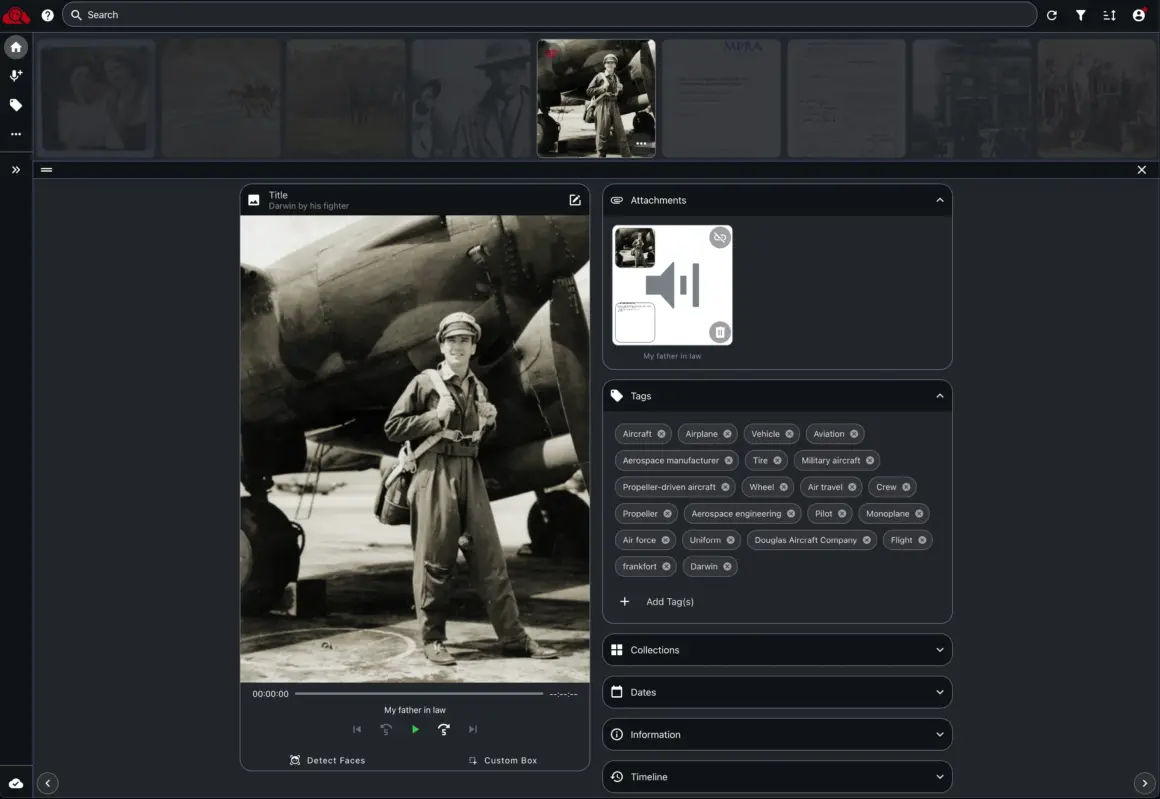Go to previous item with left arrow
1160x799 pixels.
pos(47,783)
